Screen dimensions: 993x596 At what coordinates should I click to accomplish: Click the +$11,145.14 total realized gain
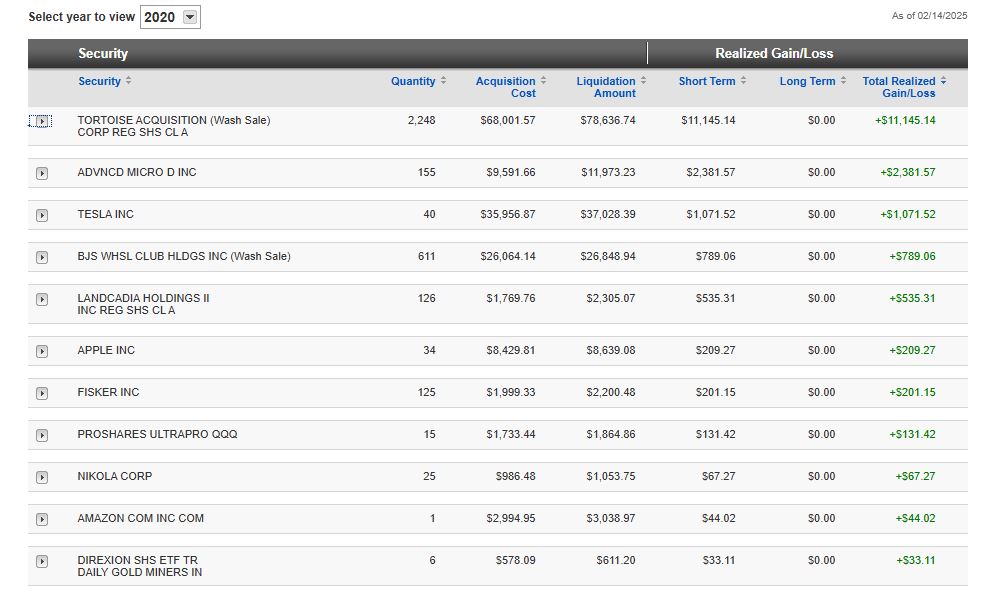905,120
